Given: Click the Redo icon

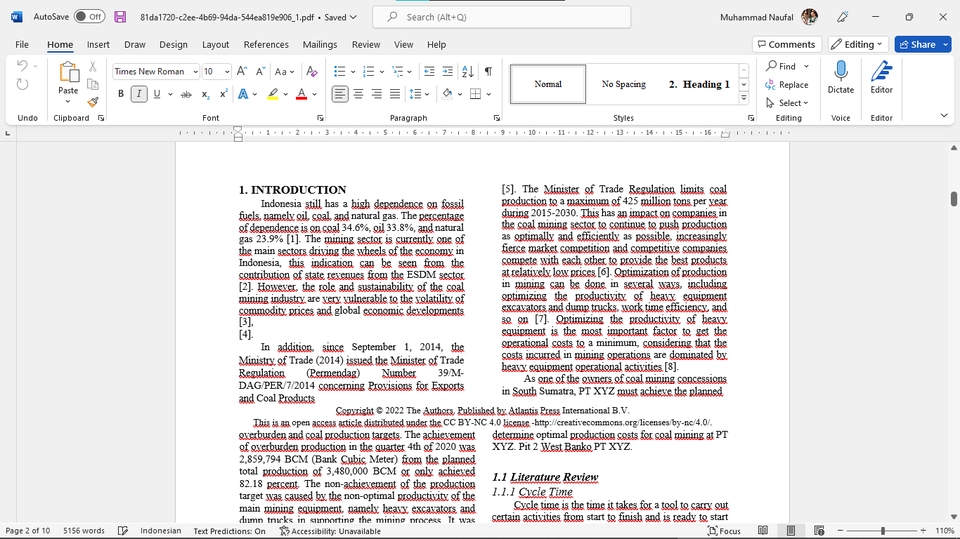Looking at the screenshot, I should click(22, 85).
